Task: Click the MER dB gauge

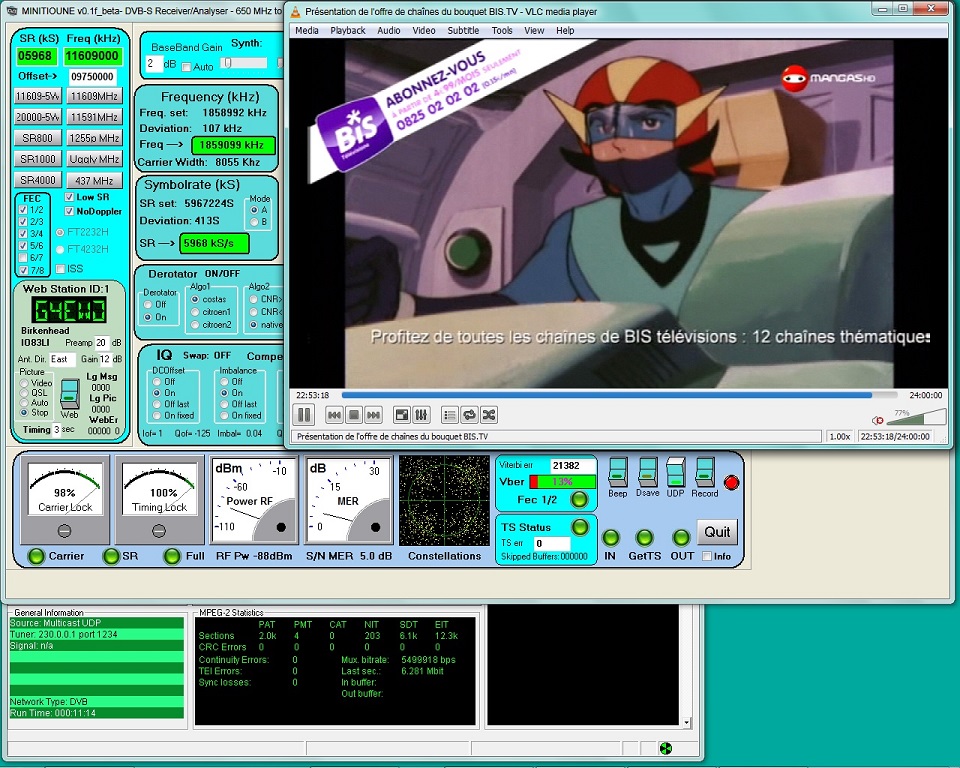Action: tap(348, 501)
